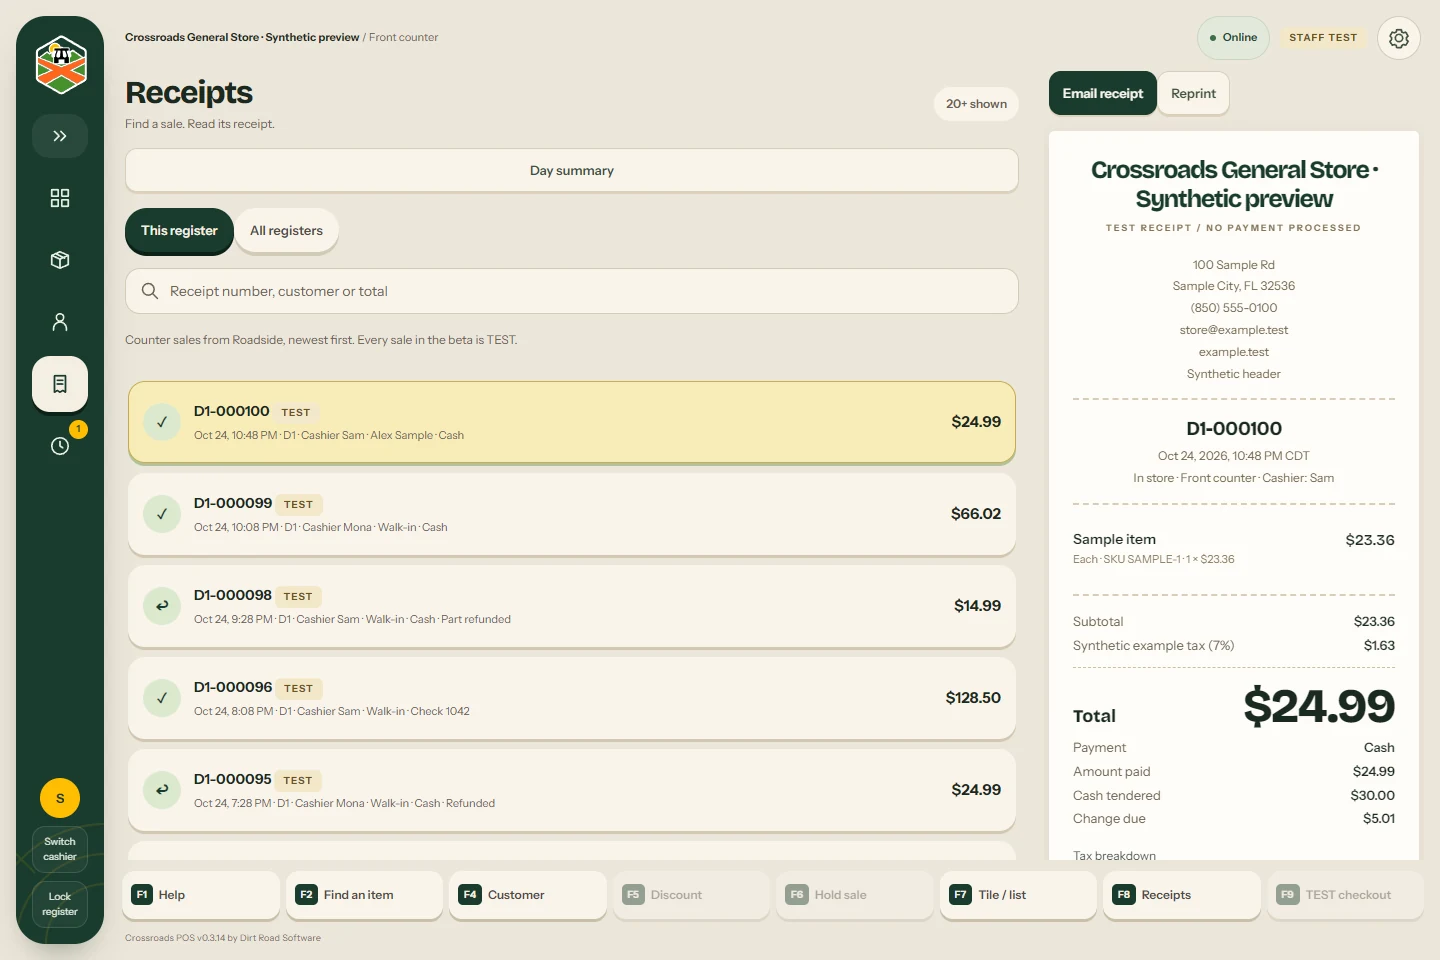The height and width of the screenshot is (960, 1440).
Task: Click TEST tag on D1-000095
Action: click(x=298, y=781)
